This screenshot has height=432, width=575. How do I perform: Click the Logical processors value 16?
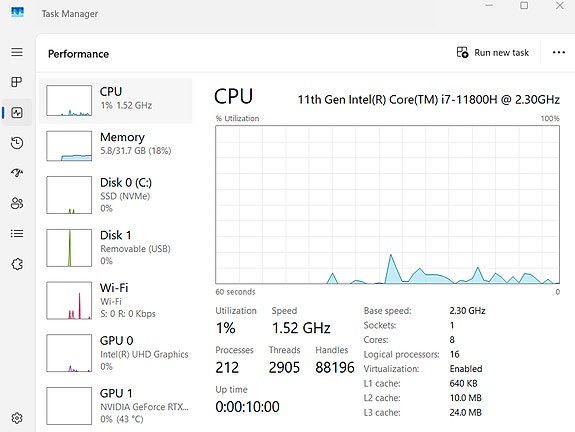[455, 354]
